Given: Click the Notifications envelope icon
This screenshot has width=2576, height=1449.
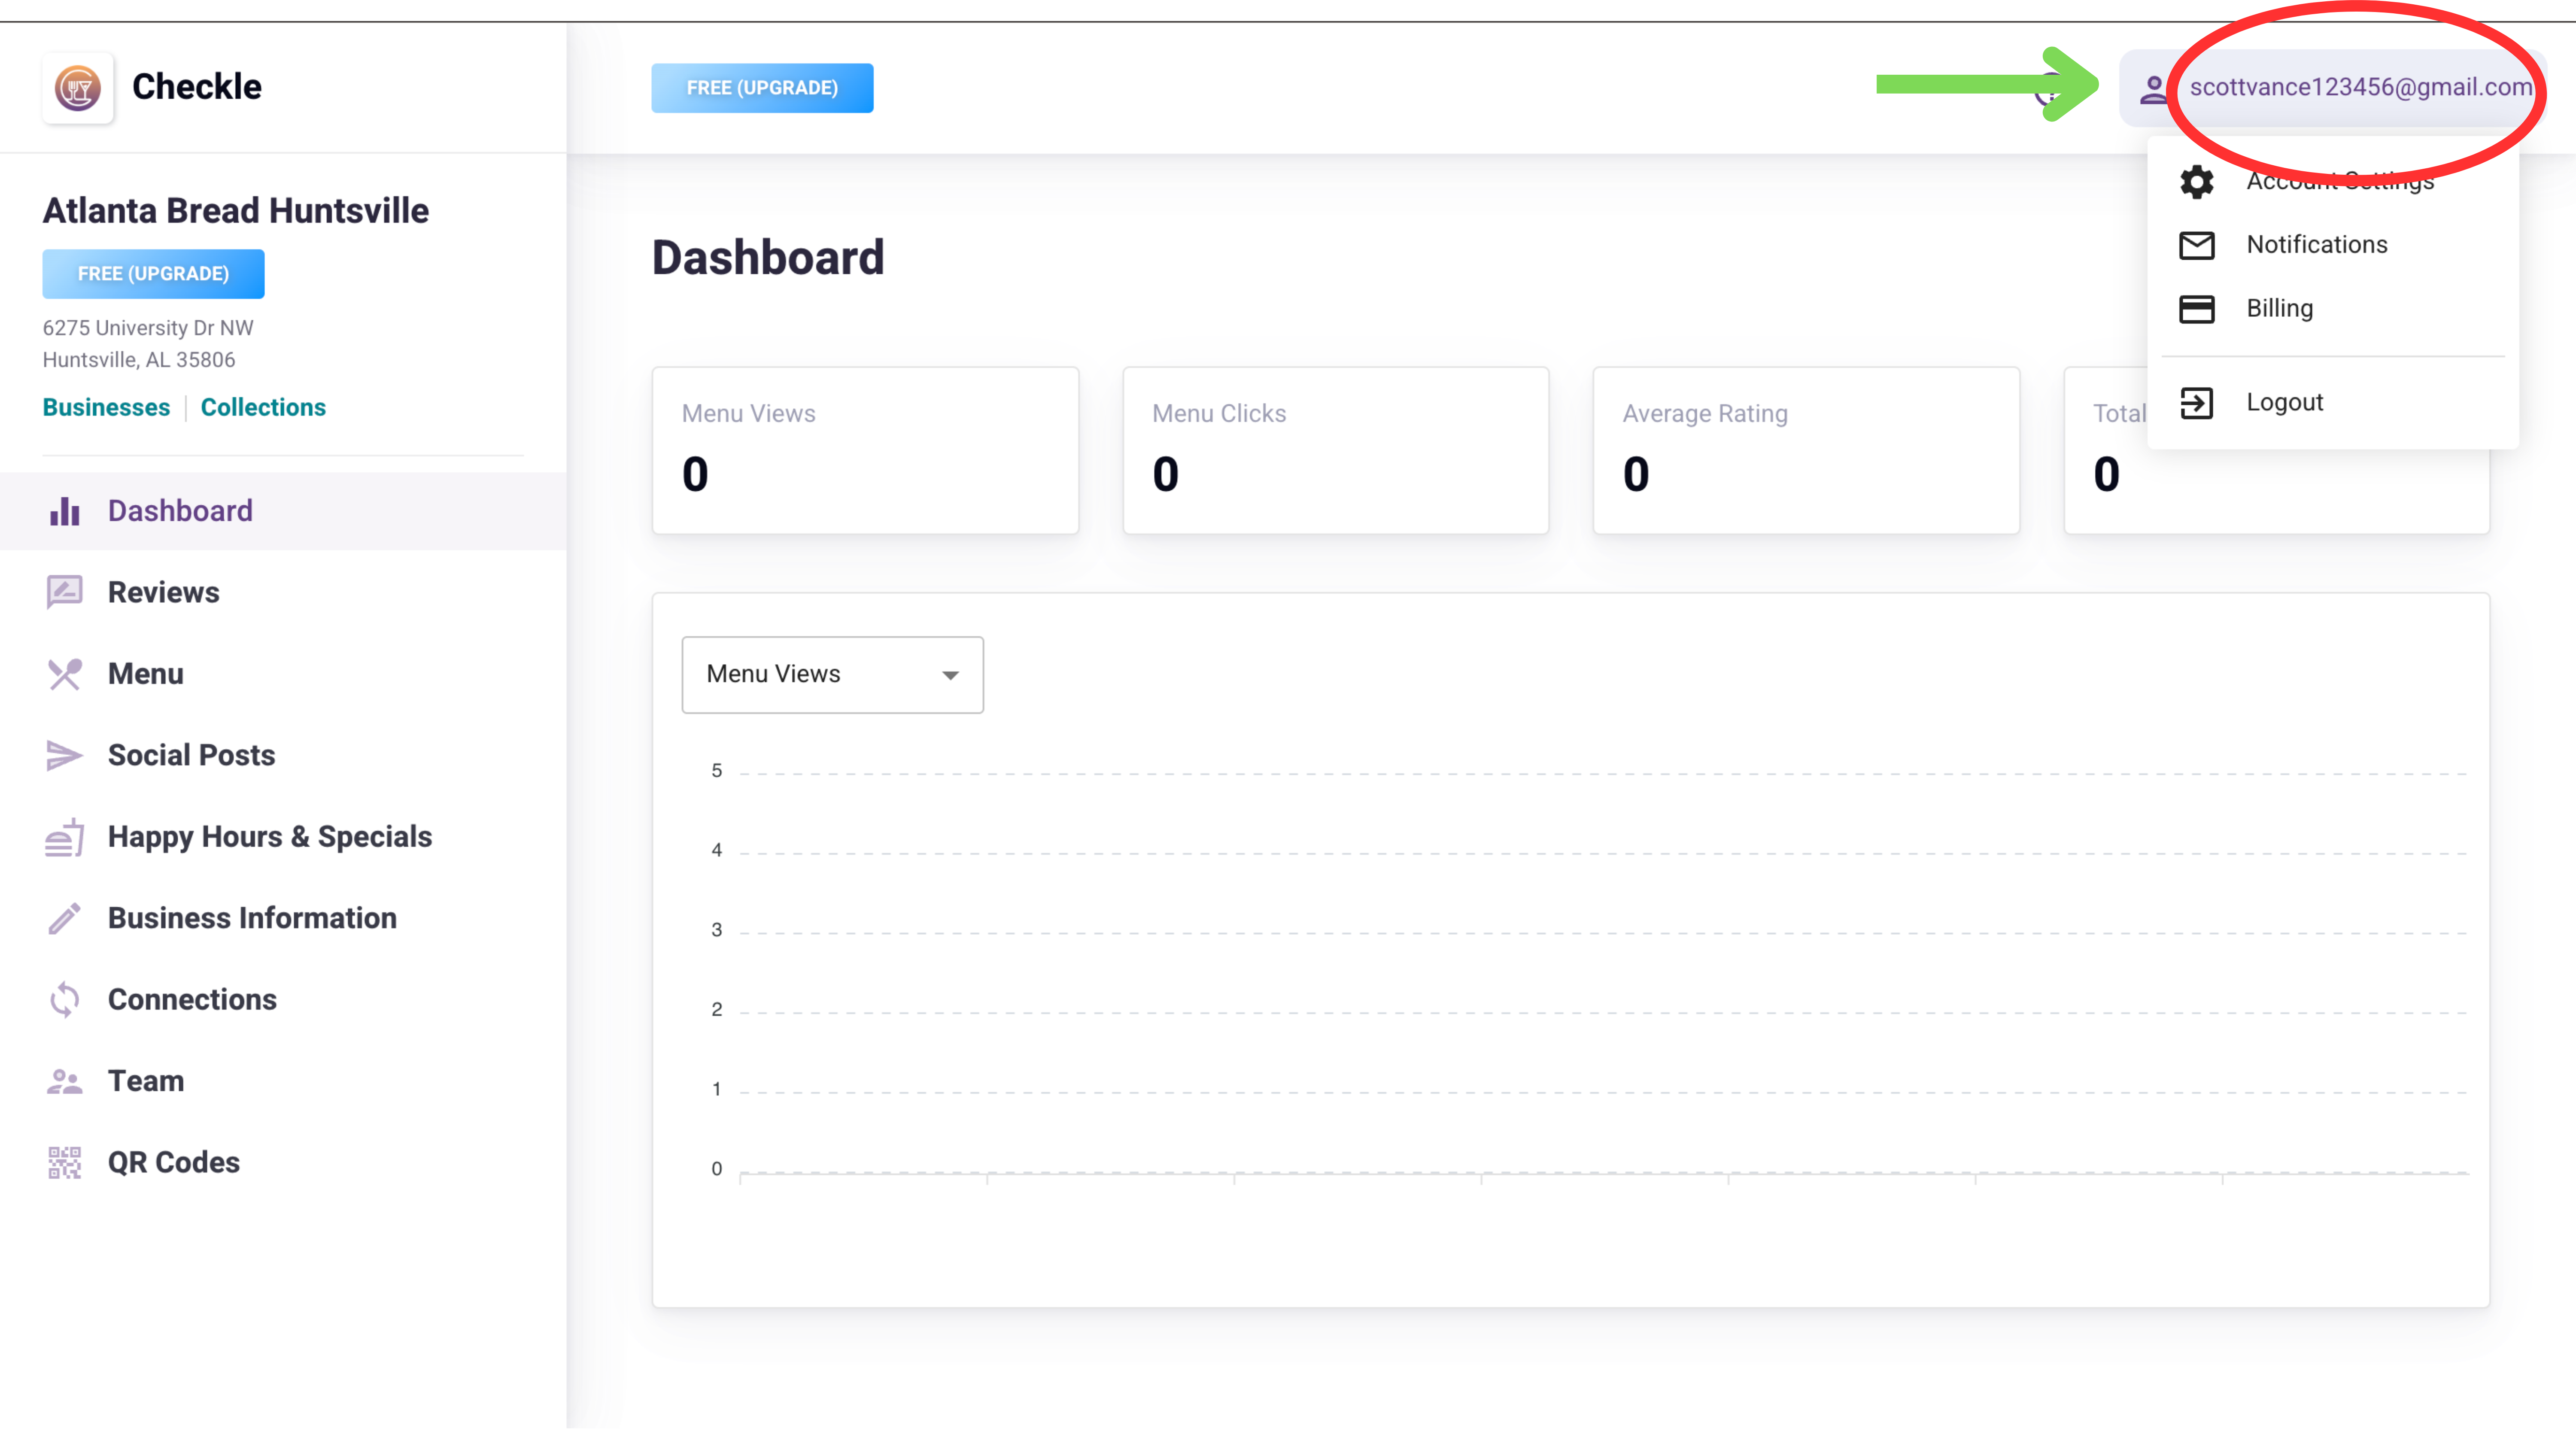Looking at the screenshot, I should [x=2197, y=245].
